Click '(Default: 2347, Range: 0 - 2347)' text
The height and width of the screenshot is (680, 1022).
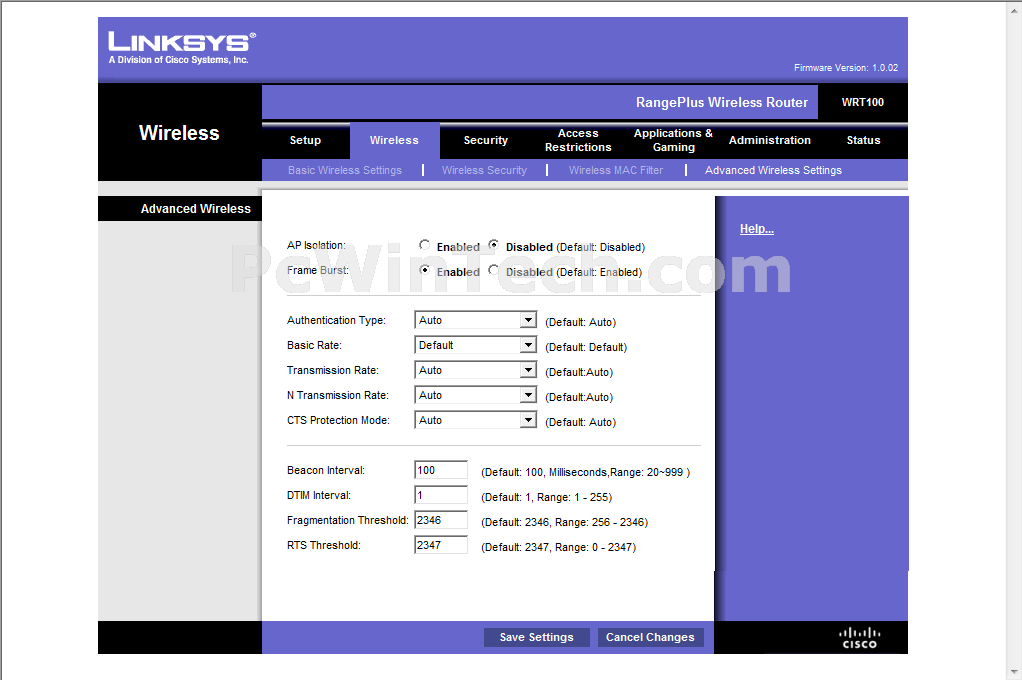[559, 547]
